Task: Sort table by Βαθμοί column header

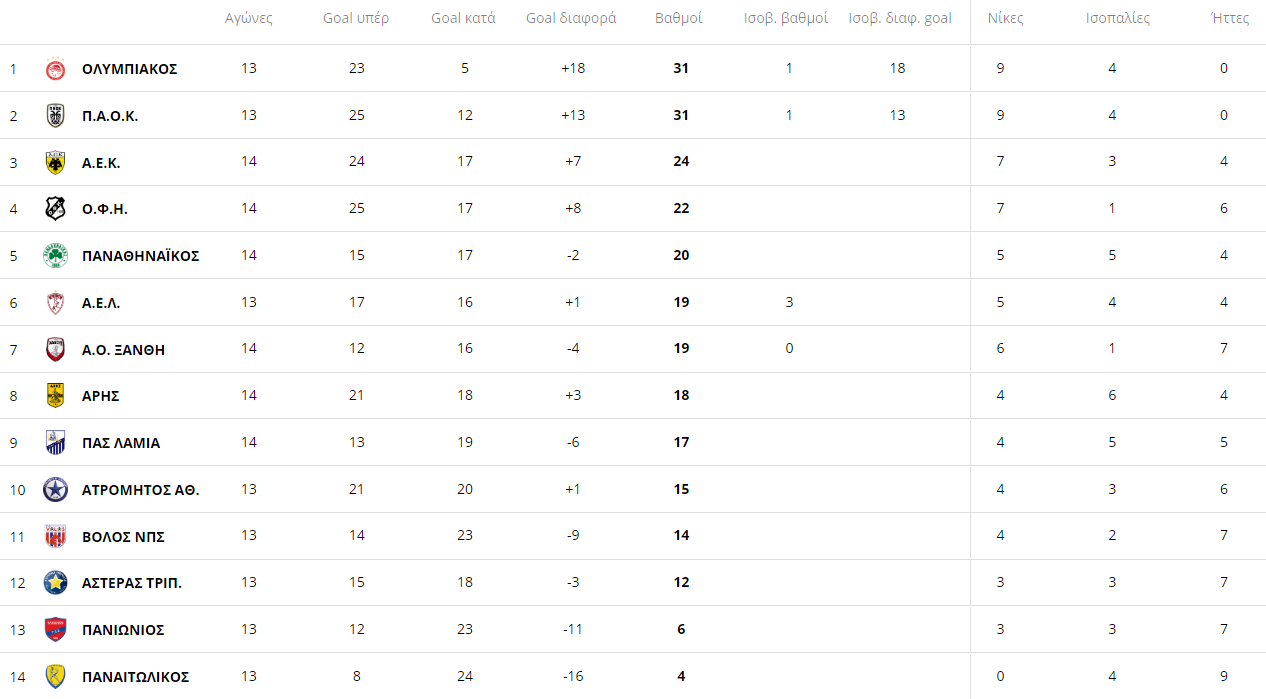Action: 678,18
